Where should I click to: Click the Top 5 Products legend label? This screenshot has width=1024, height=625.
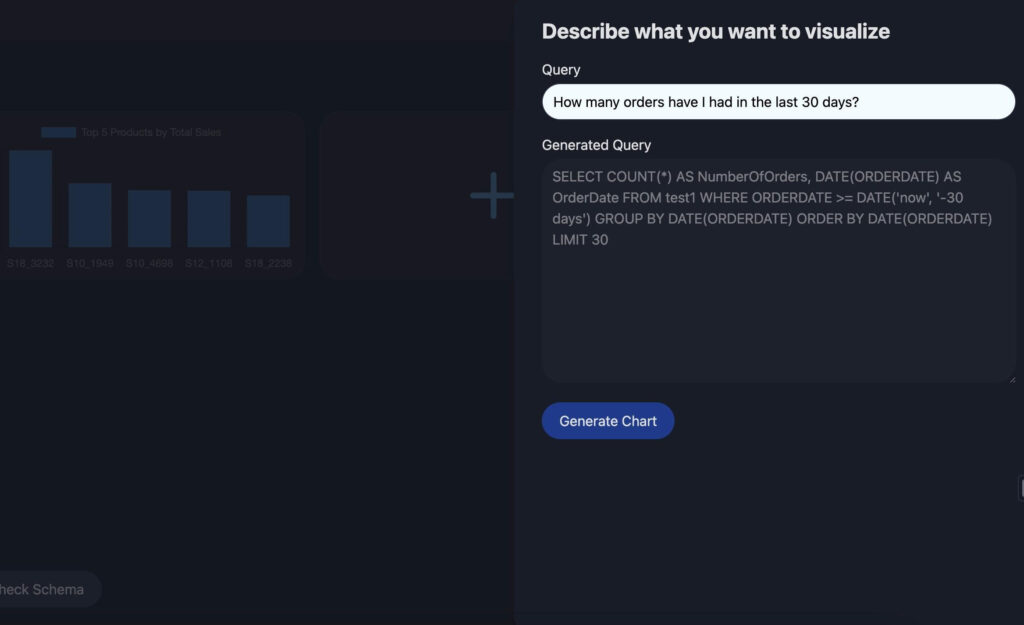point(151,132)
